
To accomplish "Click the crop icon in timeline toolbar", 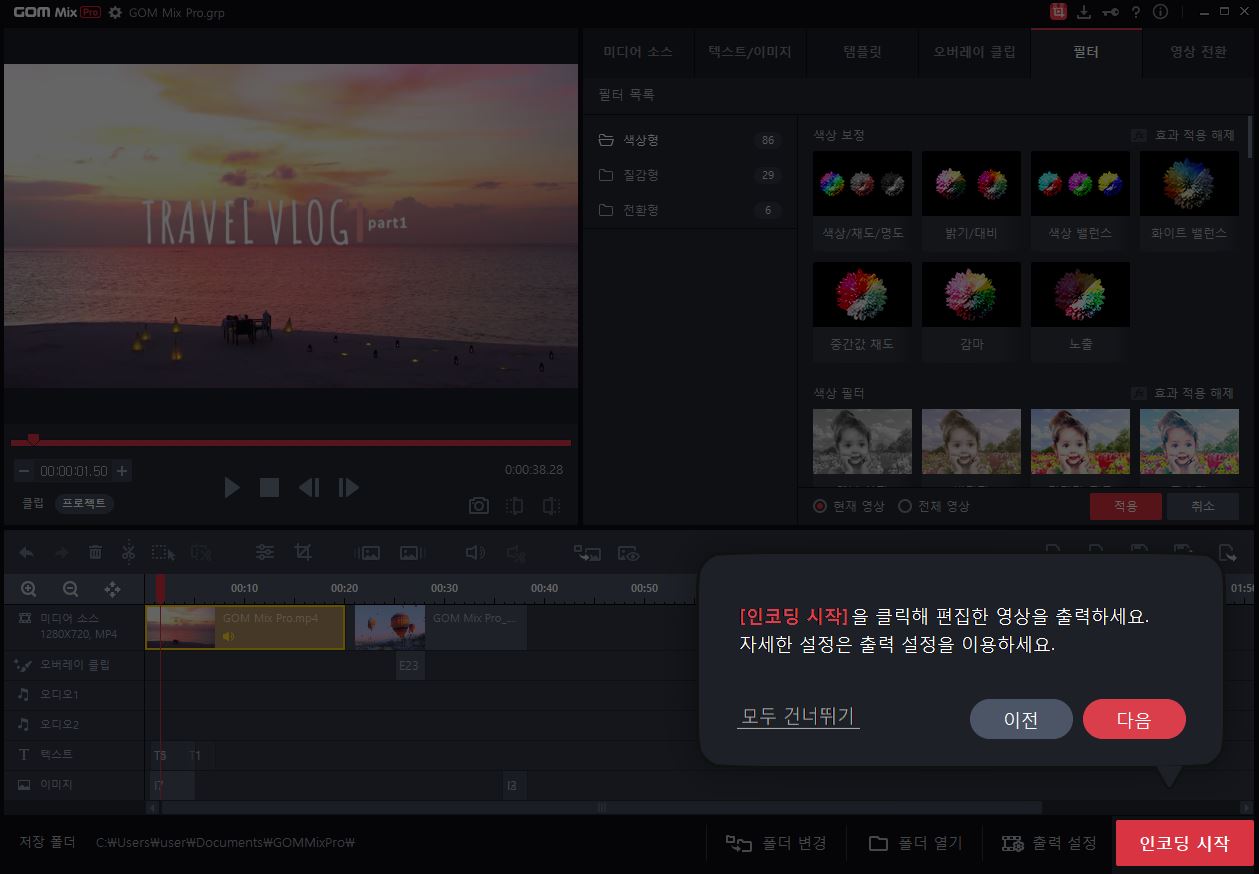I will [303, 552].
